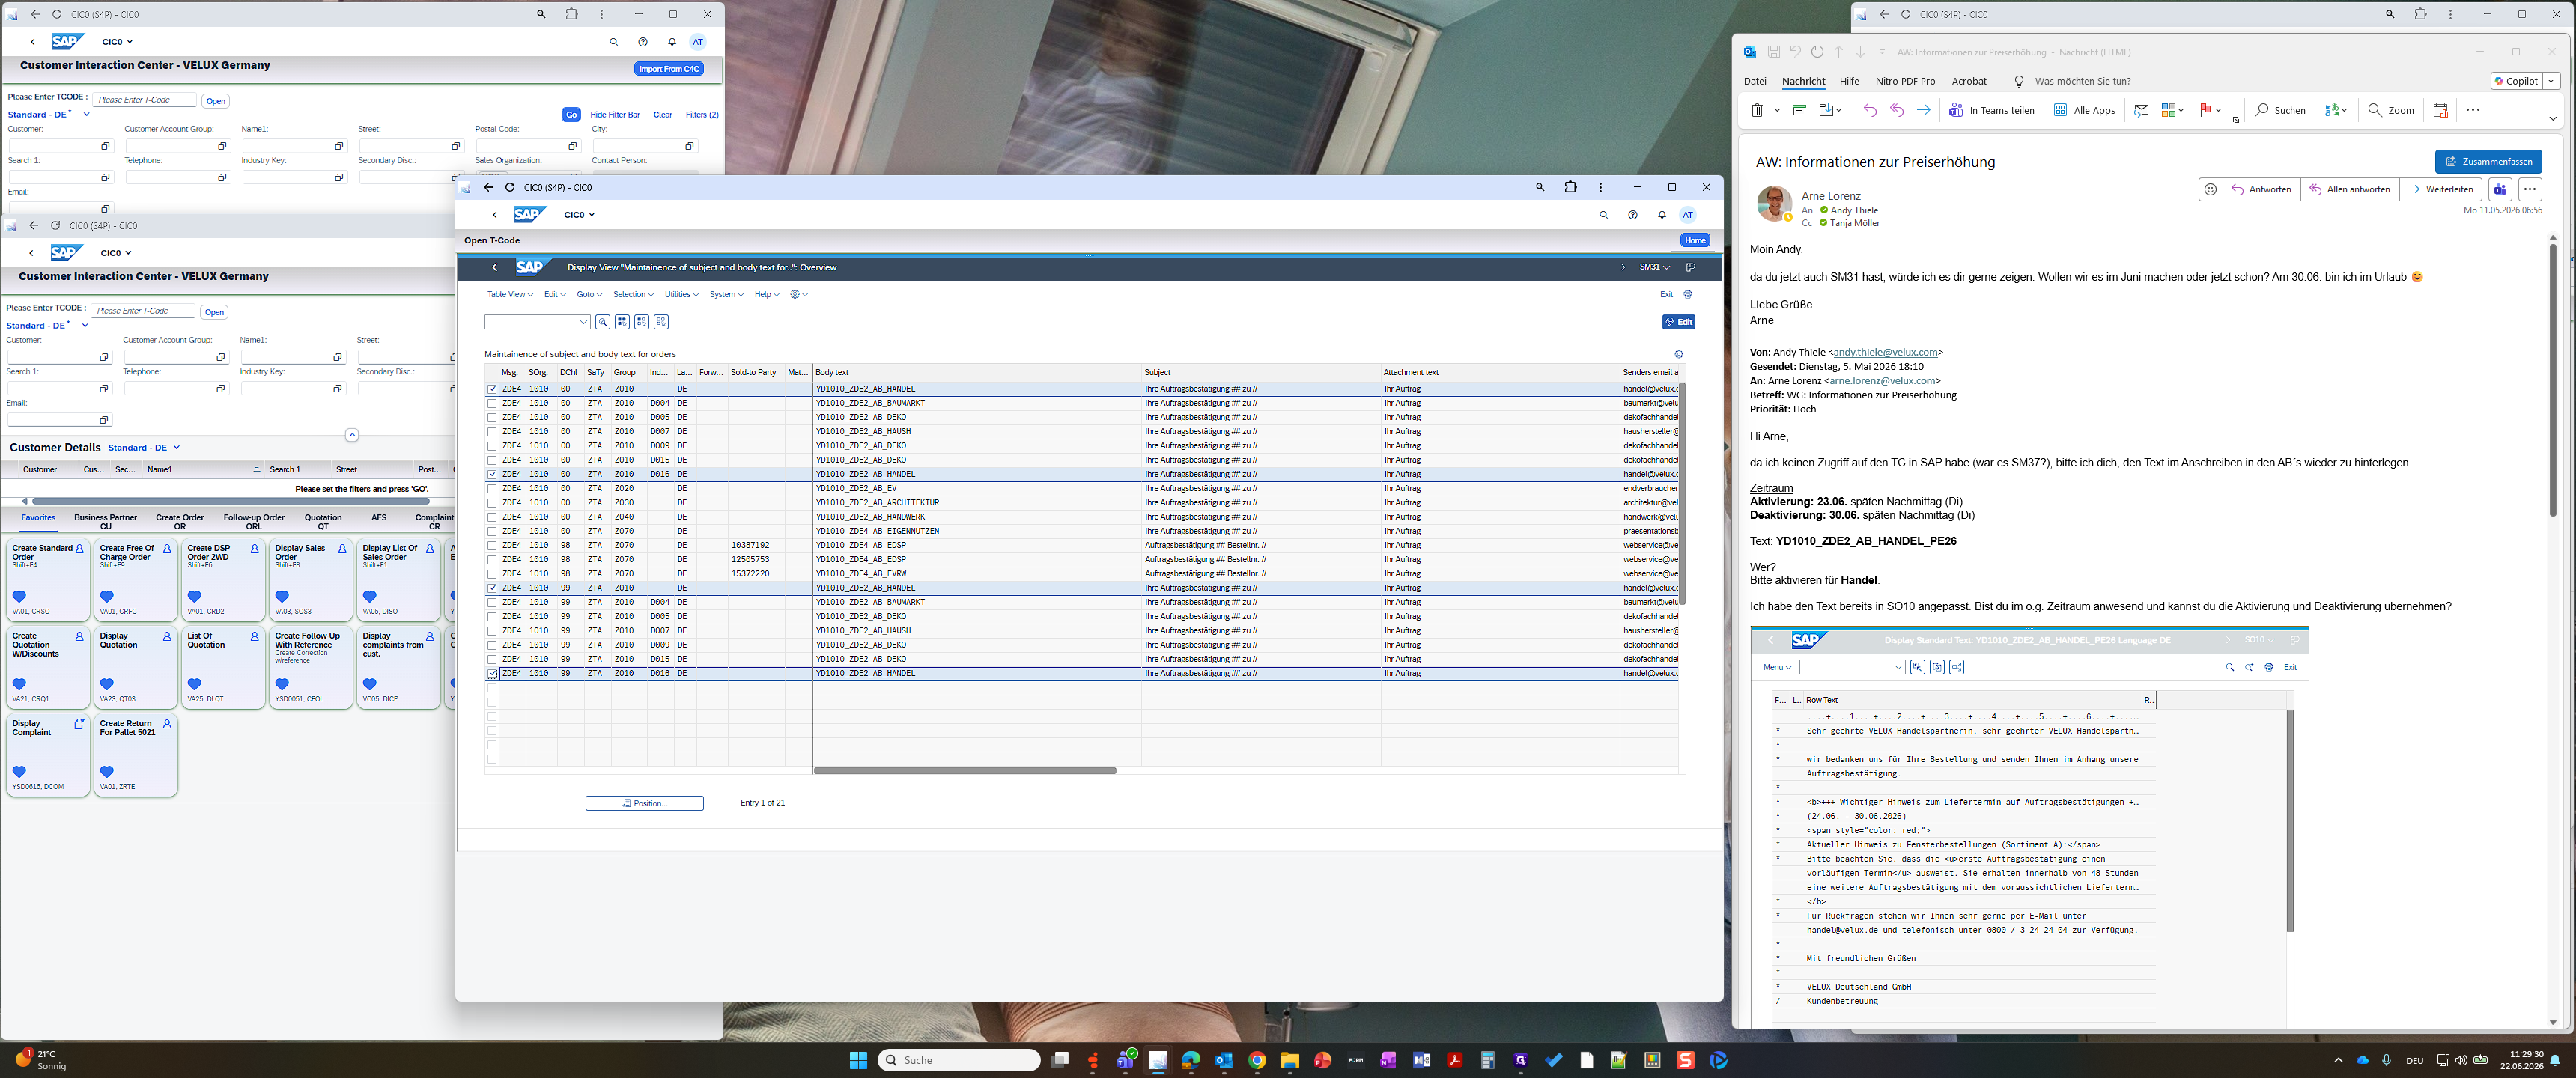Click Forward arrow icon in Outlook ribbon
The image size is (2576, 1078).
[1923, 110]
